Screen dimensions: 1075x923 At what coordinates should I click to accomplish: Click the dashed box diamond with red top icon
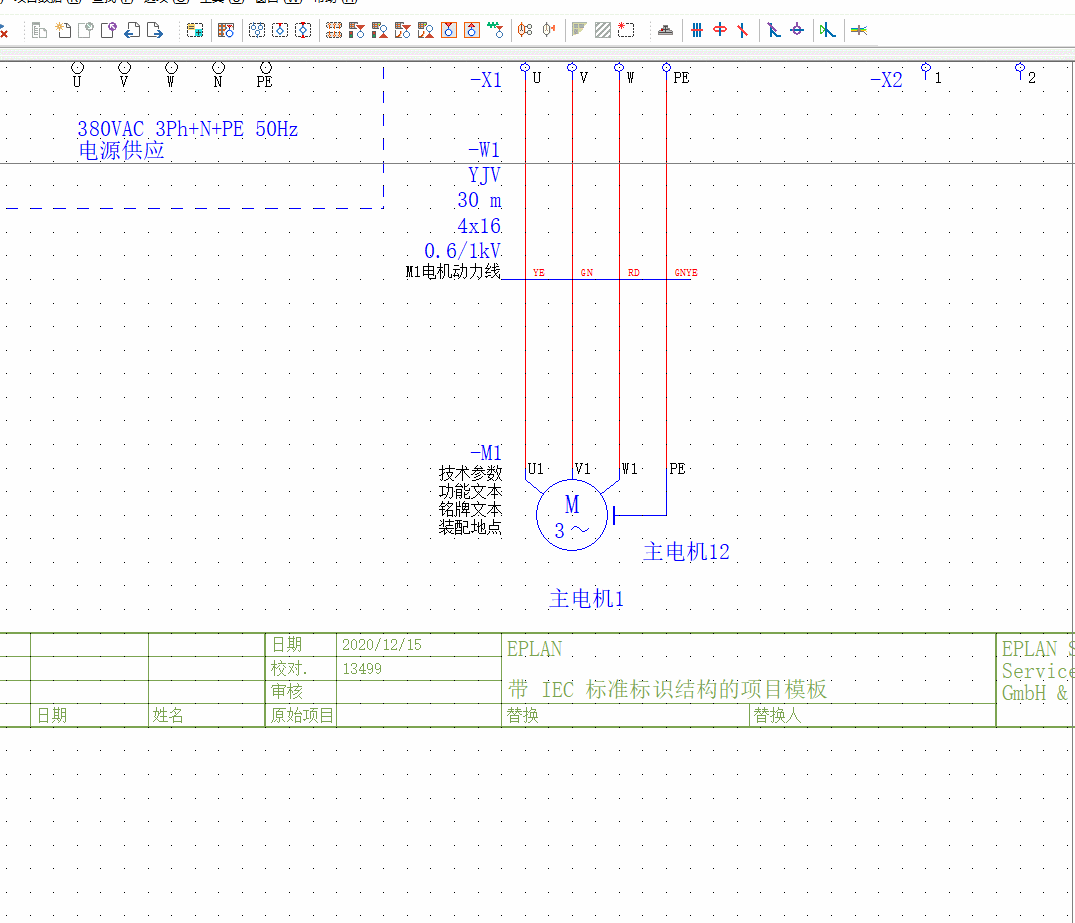click(x=280, y=30)
